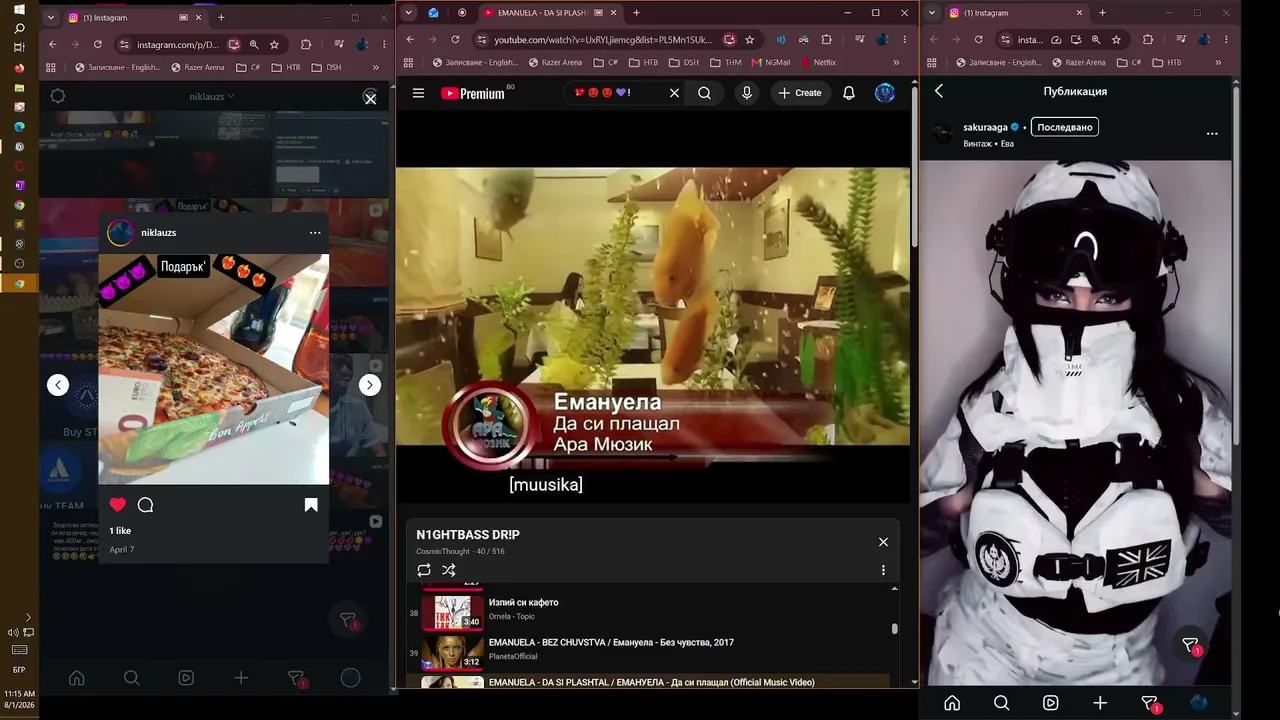
Task: Open Instagram Search in the right window
Action: point(1001,702)
